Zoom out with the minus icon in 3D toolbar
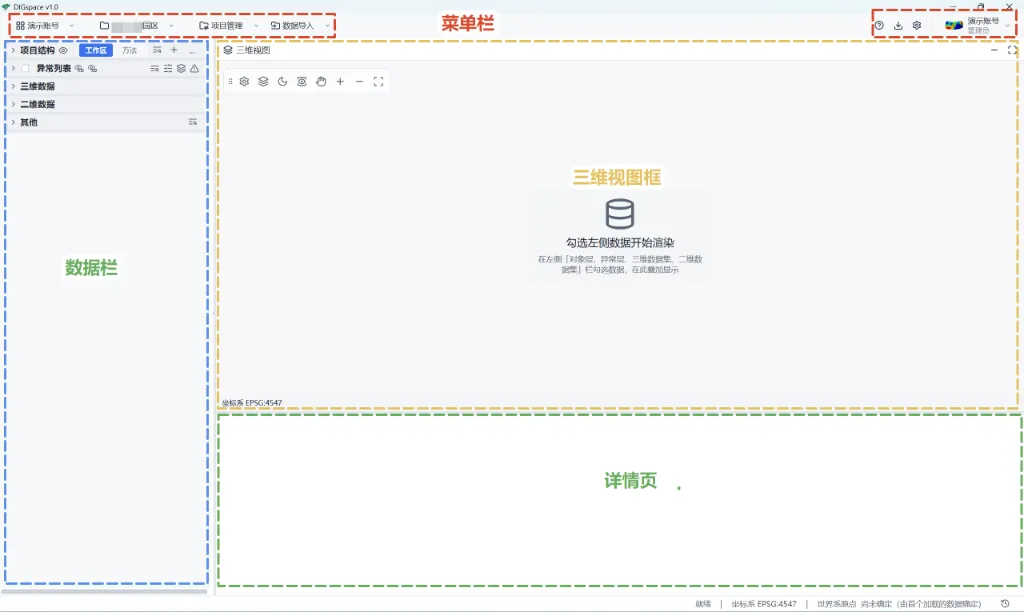The width and height of the screenshot is (1024, 612). click(x=359, y=82)
